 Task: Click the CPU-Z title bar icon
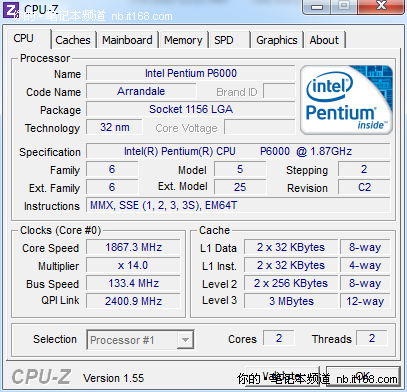tap(10, 10)
